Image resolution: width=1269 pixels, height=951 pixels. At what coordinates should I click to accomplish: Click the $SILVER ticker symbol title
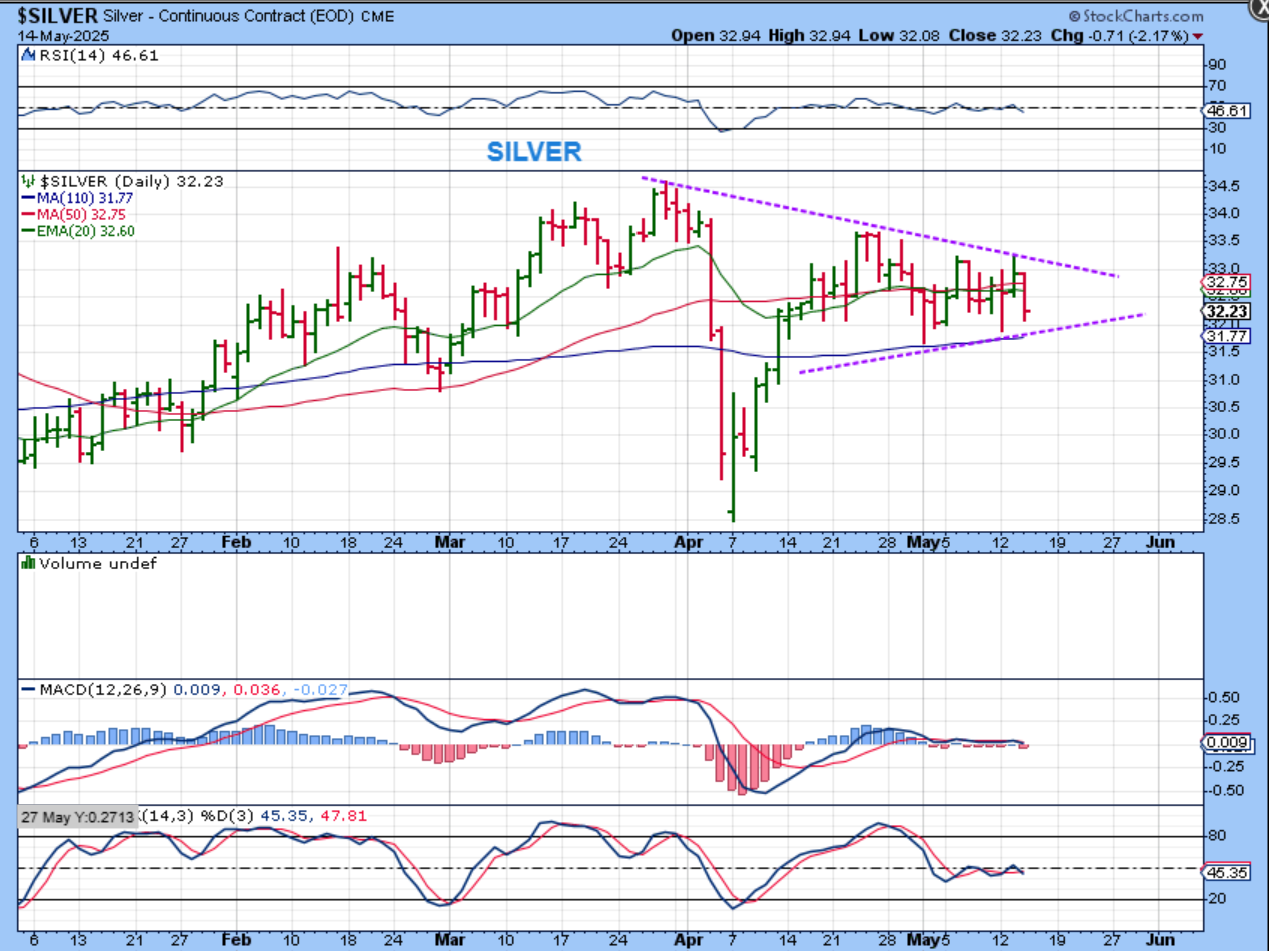coord(56,16)
